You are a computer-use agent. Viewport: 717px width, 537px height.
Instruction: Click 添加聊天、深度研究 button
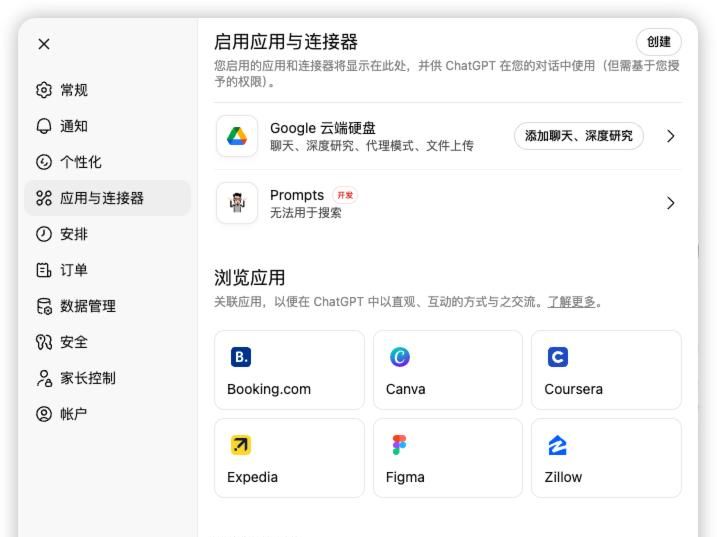(x=578, y=136)
